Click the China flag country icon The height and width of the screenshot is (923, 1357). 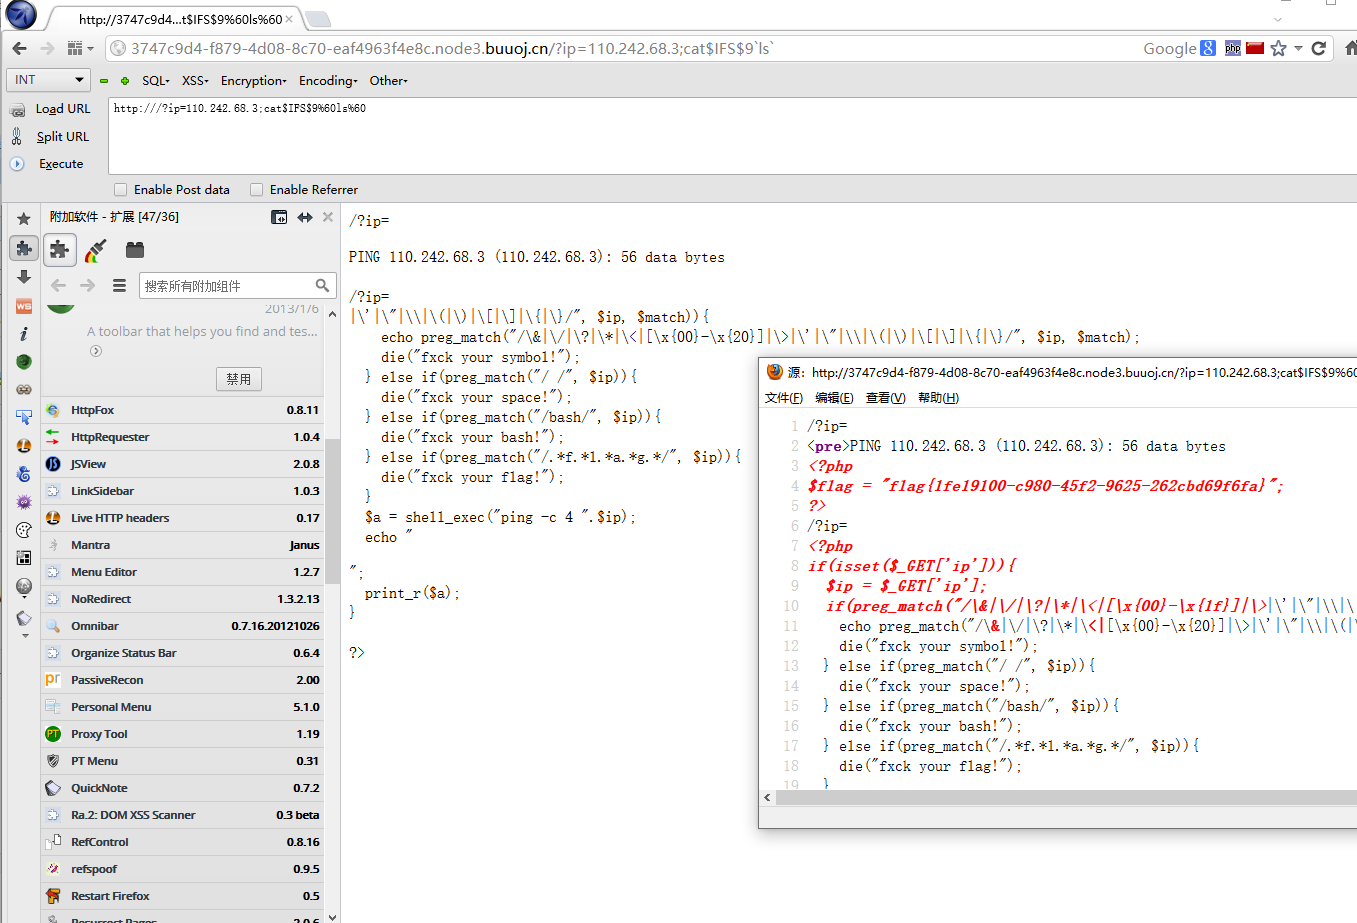(x=1255, y=48)
